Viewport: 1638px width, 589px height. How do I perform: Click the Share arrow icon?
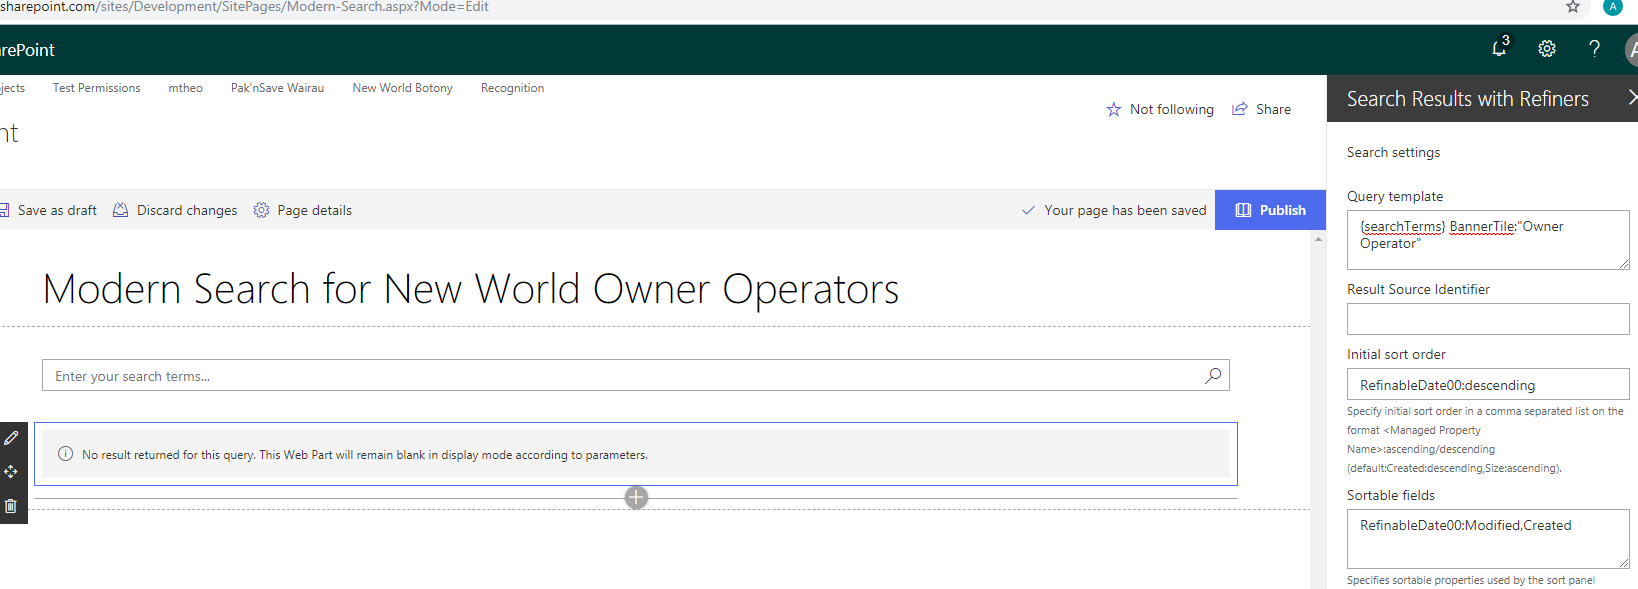click(1240, 108)
